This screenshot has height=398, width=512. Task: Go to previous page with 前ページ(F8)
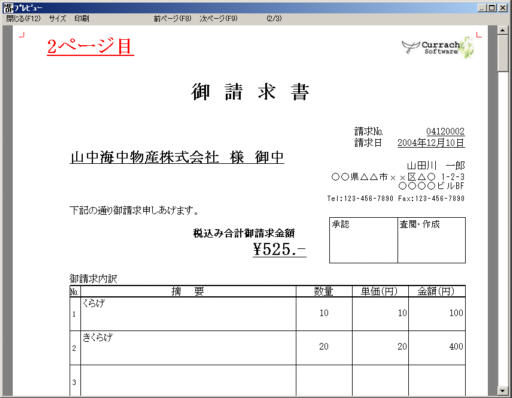[x=172, y=19]
